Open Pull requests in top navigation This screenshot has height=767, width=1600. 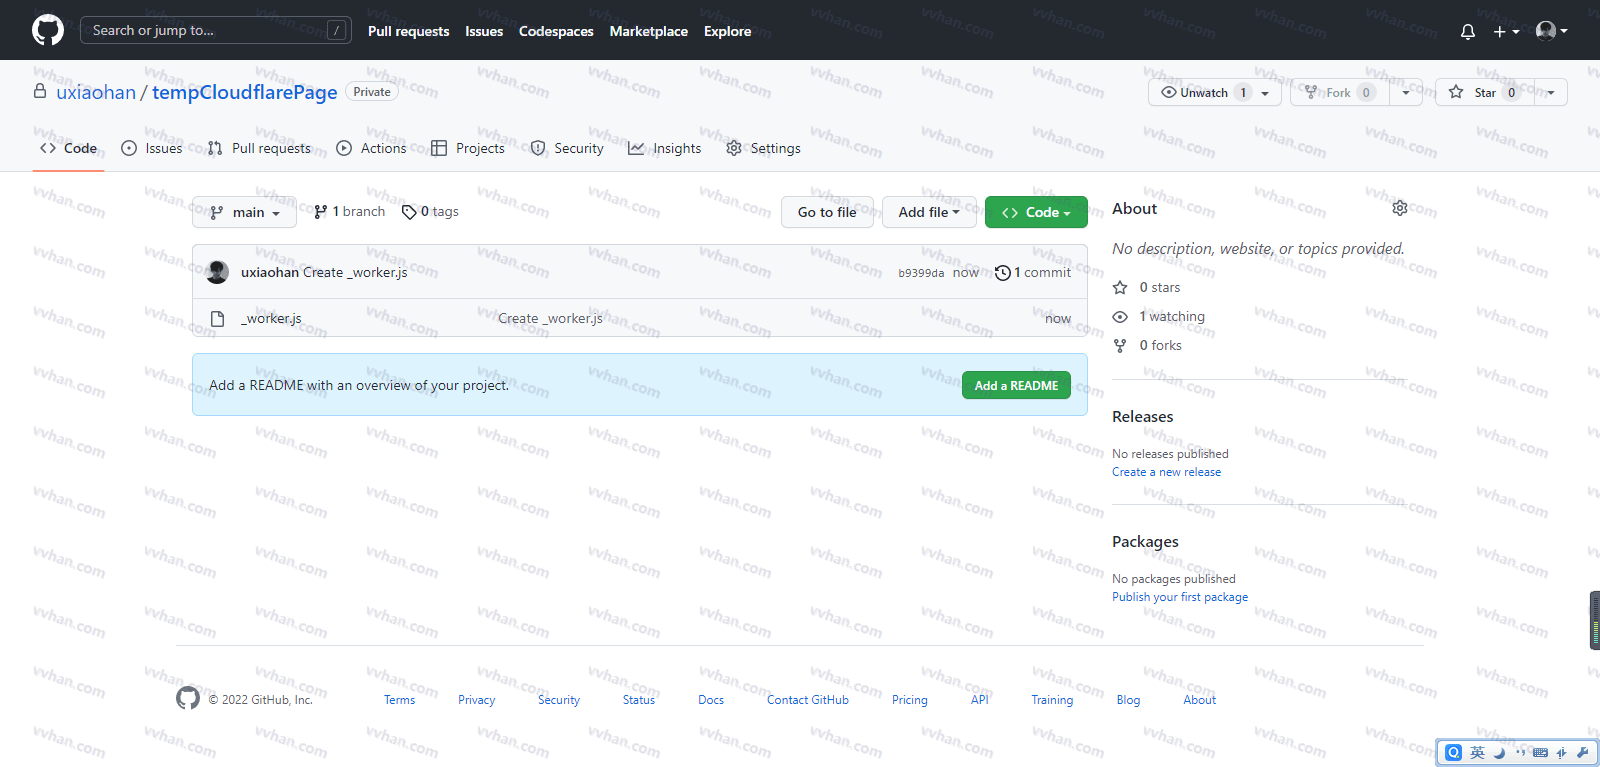(408, 31)
